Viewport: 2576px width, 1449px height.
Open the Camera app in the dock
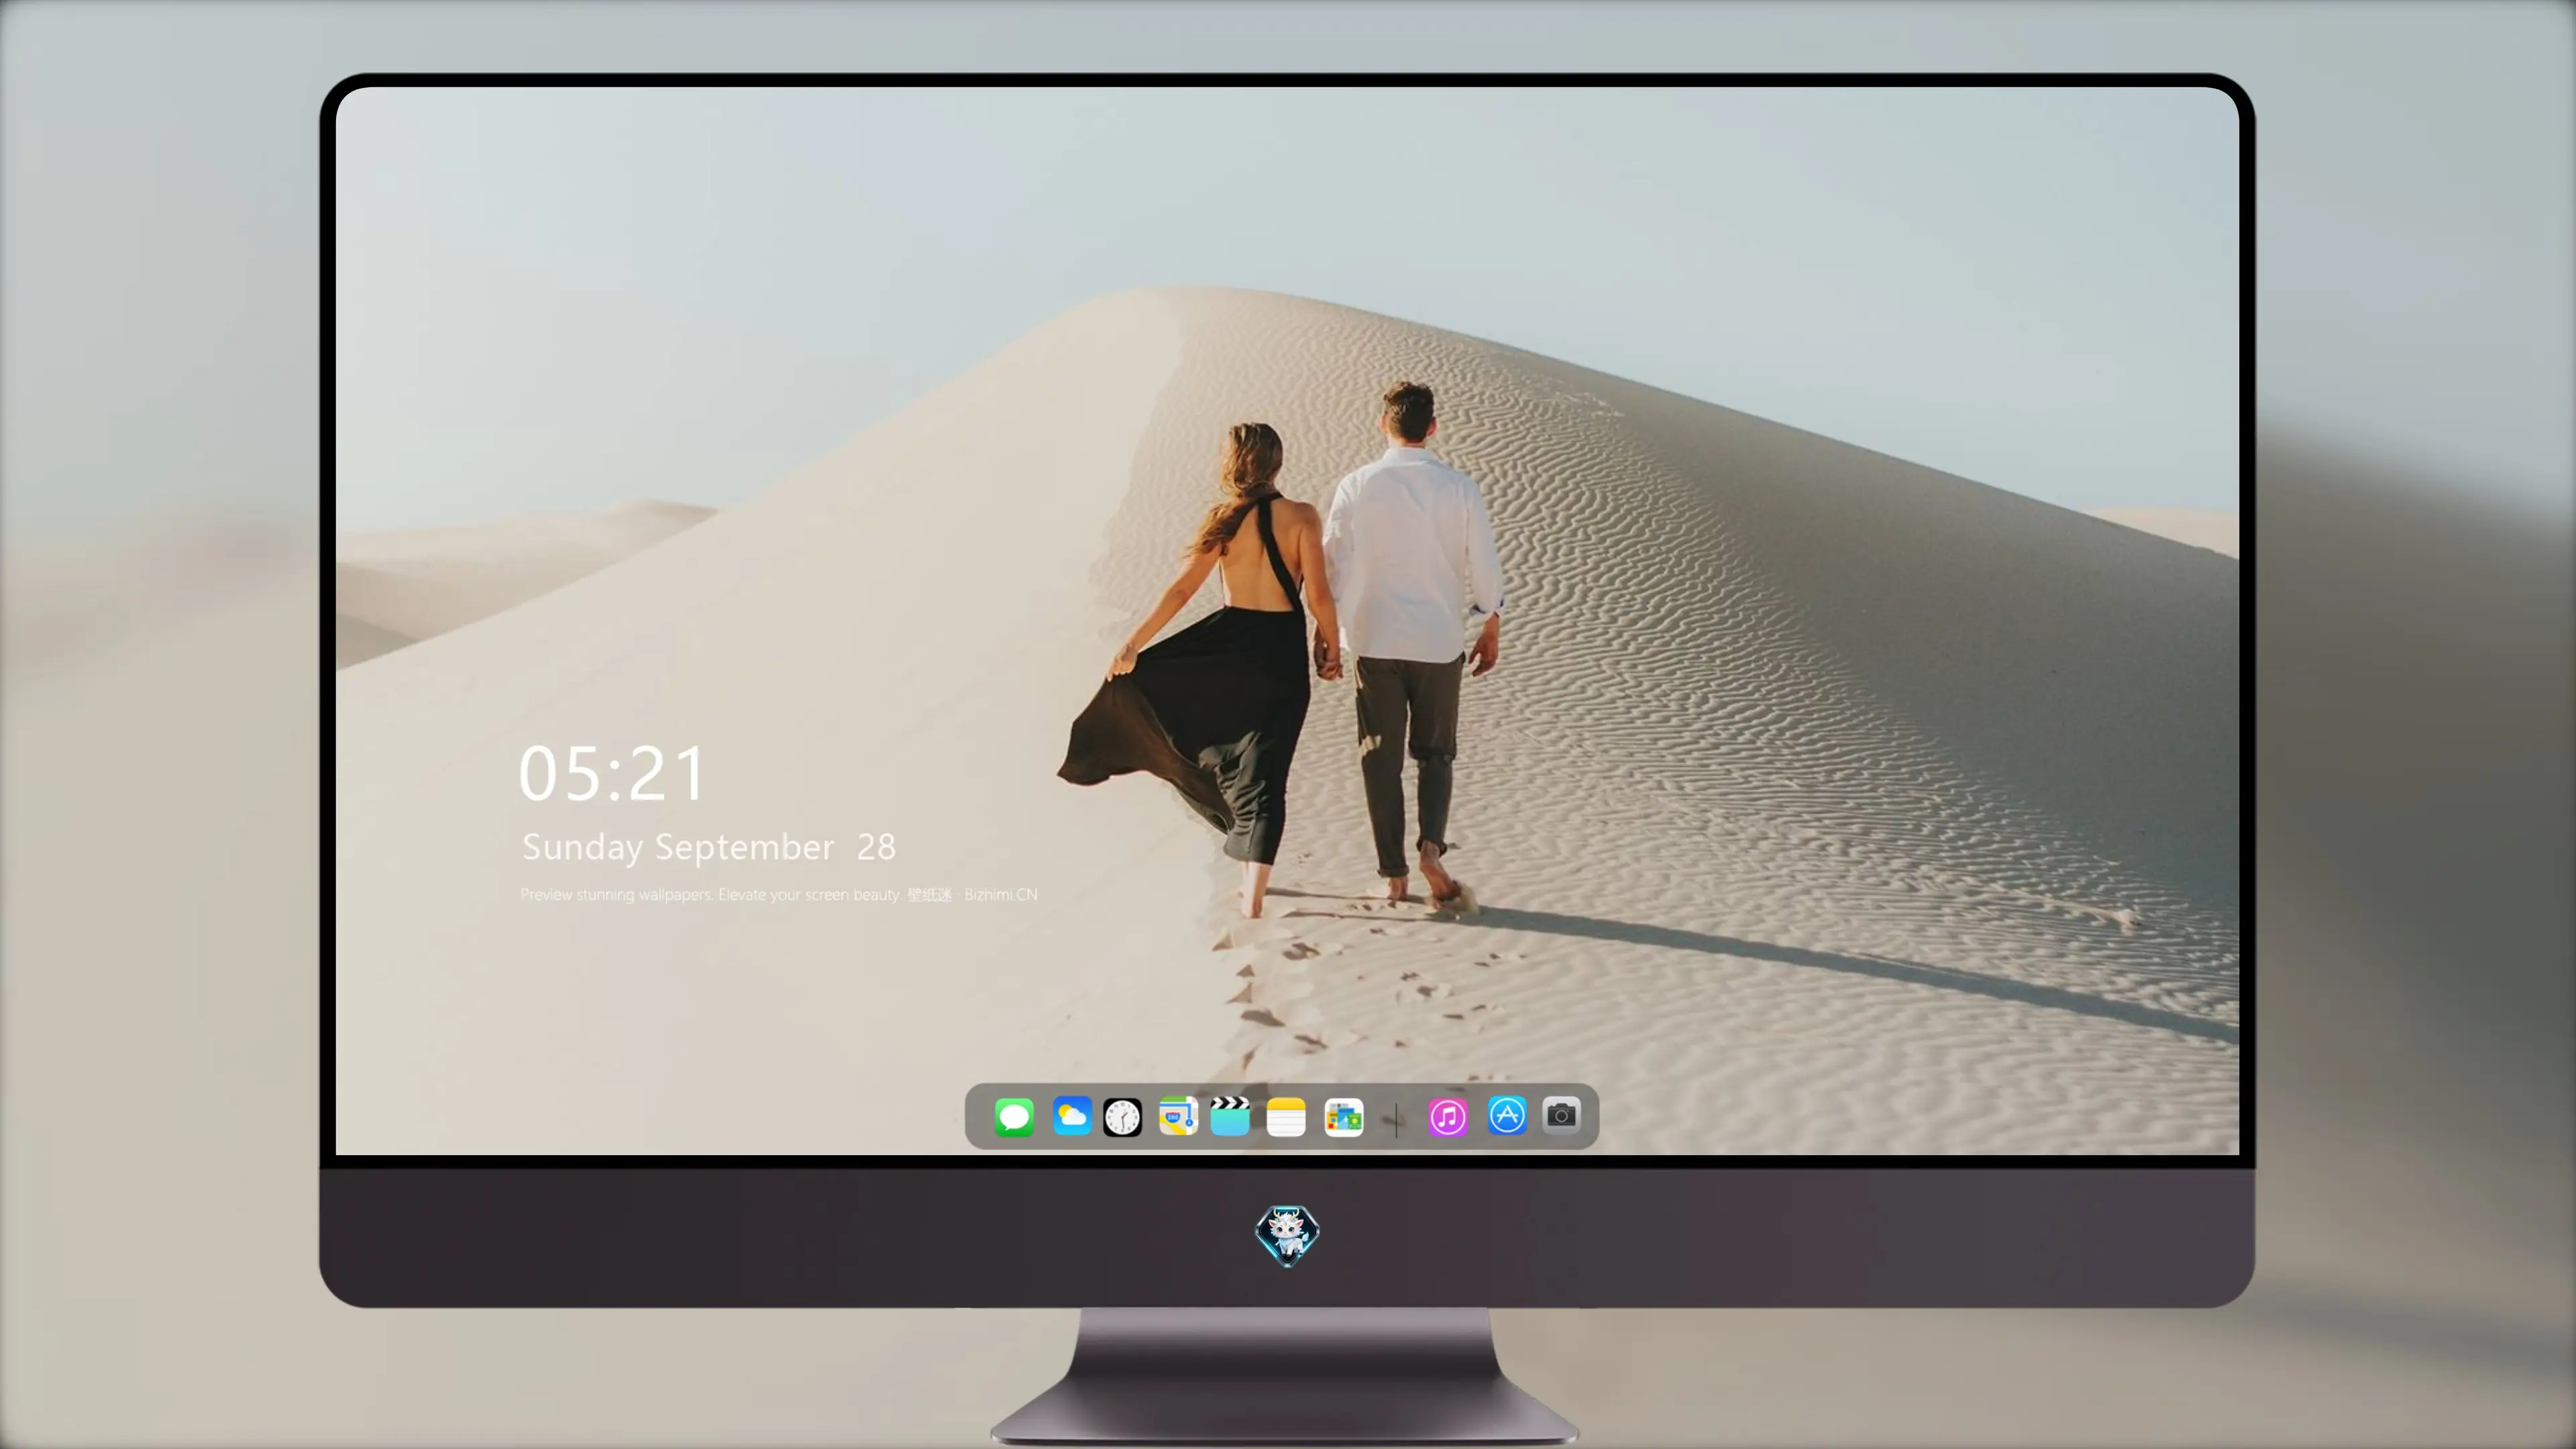click(1561, 1115)
